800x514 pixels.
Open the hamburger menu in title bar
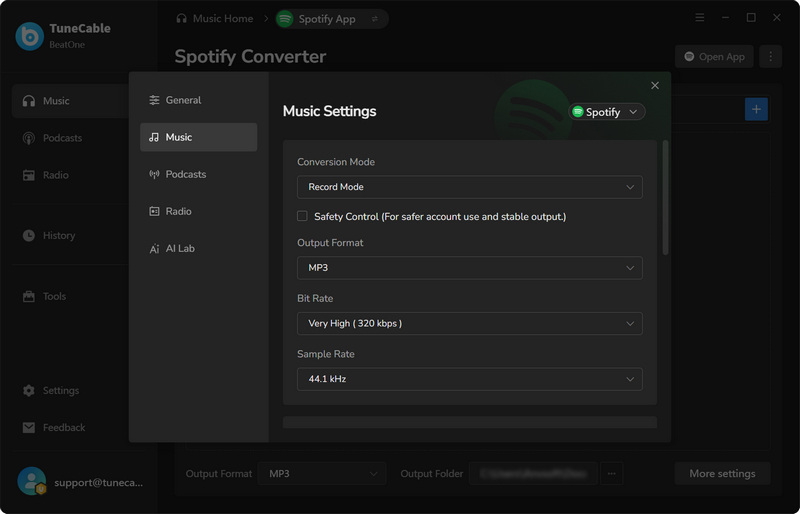[x=699, y=18]
